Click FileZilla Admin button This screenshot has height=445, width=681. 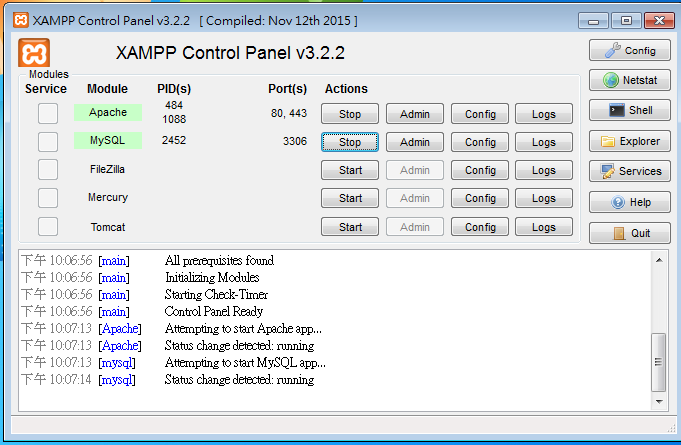pos(415,170)
